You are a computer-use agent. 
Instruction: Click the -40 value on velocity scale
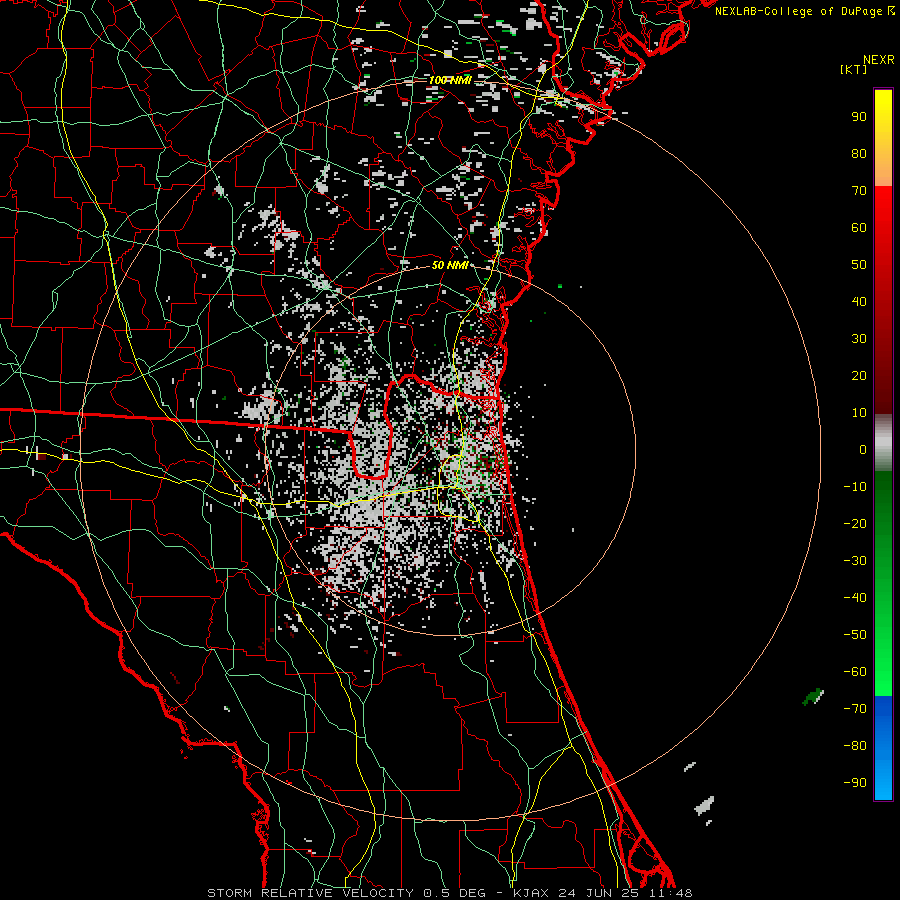coord(855,598)
